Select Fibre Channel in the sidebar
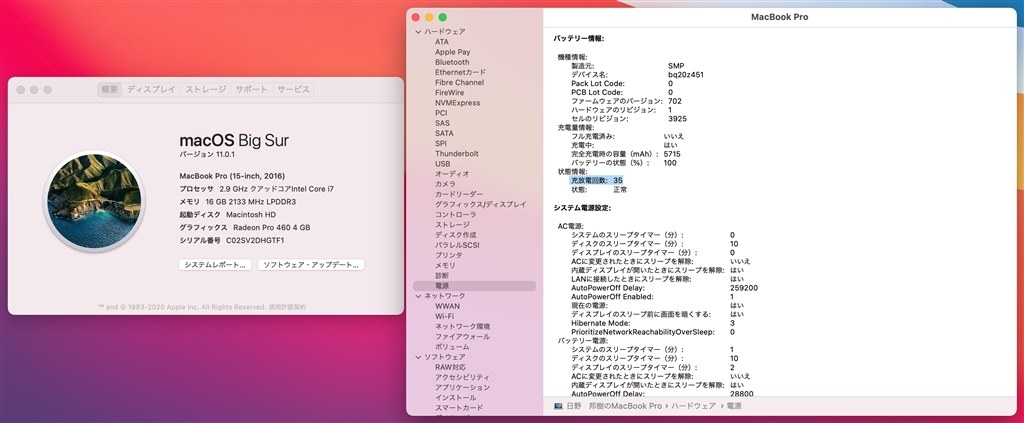 pos(460,83)
